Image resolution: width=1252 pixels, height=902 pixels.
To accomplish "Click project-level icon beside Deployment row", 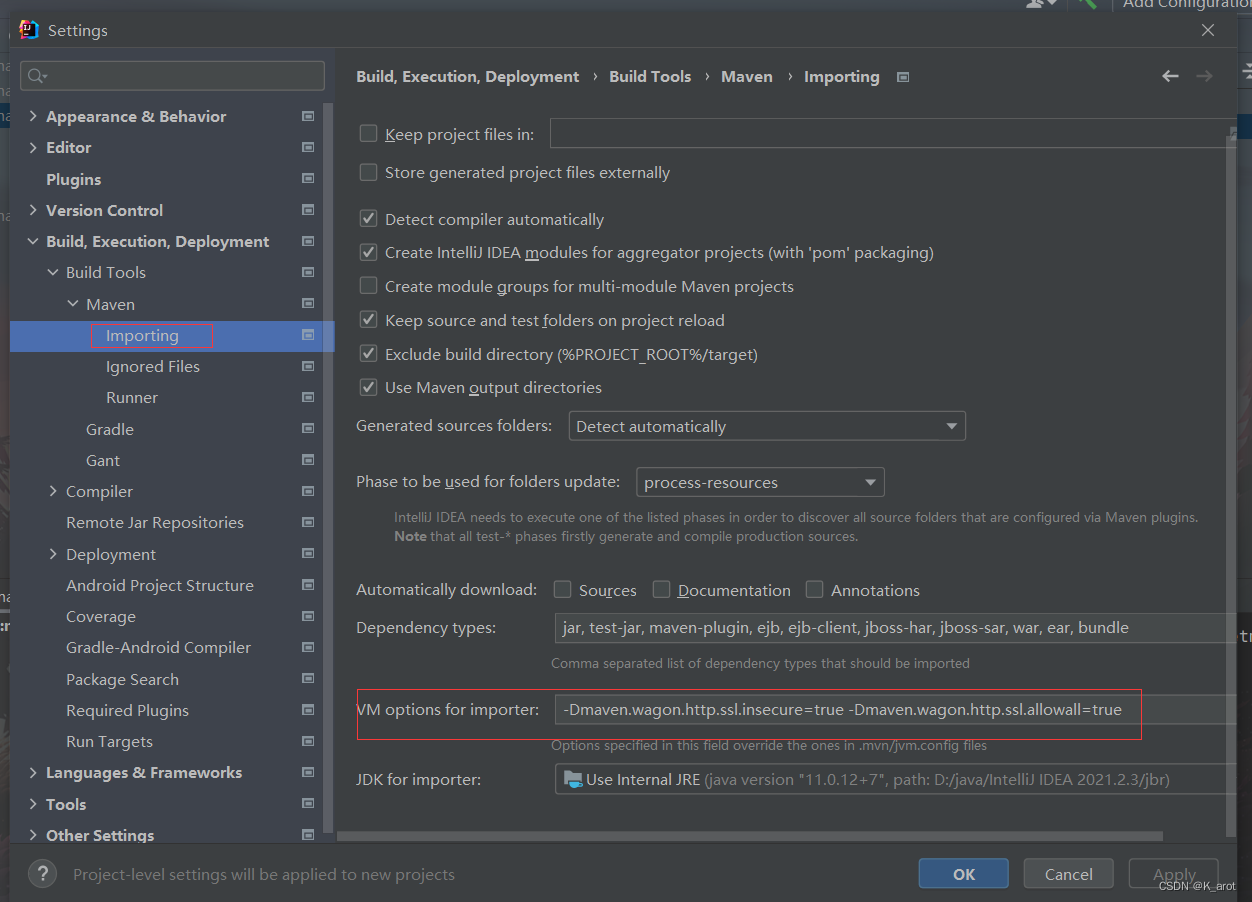I will 308,554.
